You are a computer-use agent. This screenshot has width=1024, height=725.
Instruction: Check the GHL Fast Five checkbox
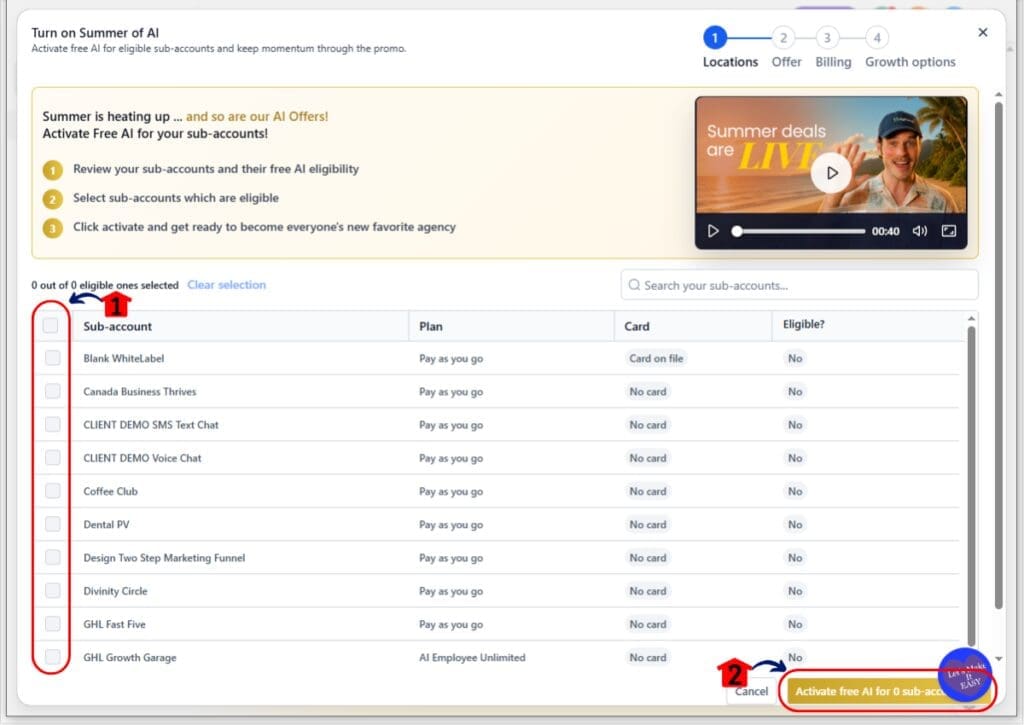tap(52, 624)
